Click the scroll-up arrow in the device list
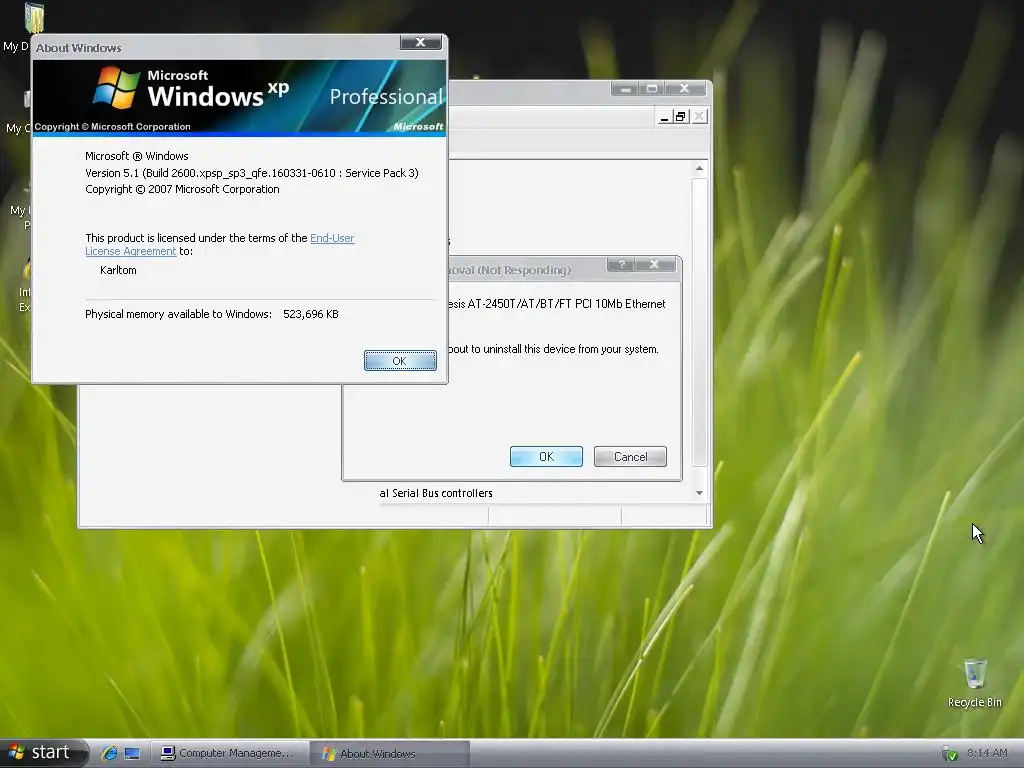 (699, 169)
